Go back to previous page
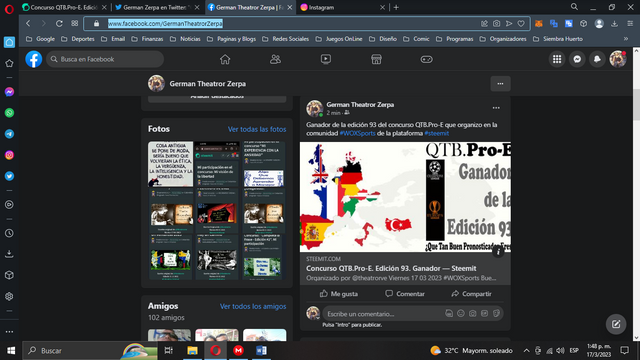Image resolution: width=640 pixels, height=360 pixels. [x=28, y=24]
